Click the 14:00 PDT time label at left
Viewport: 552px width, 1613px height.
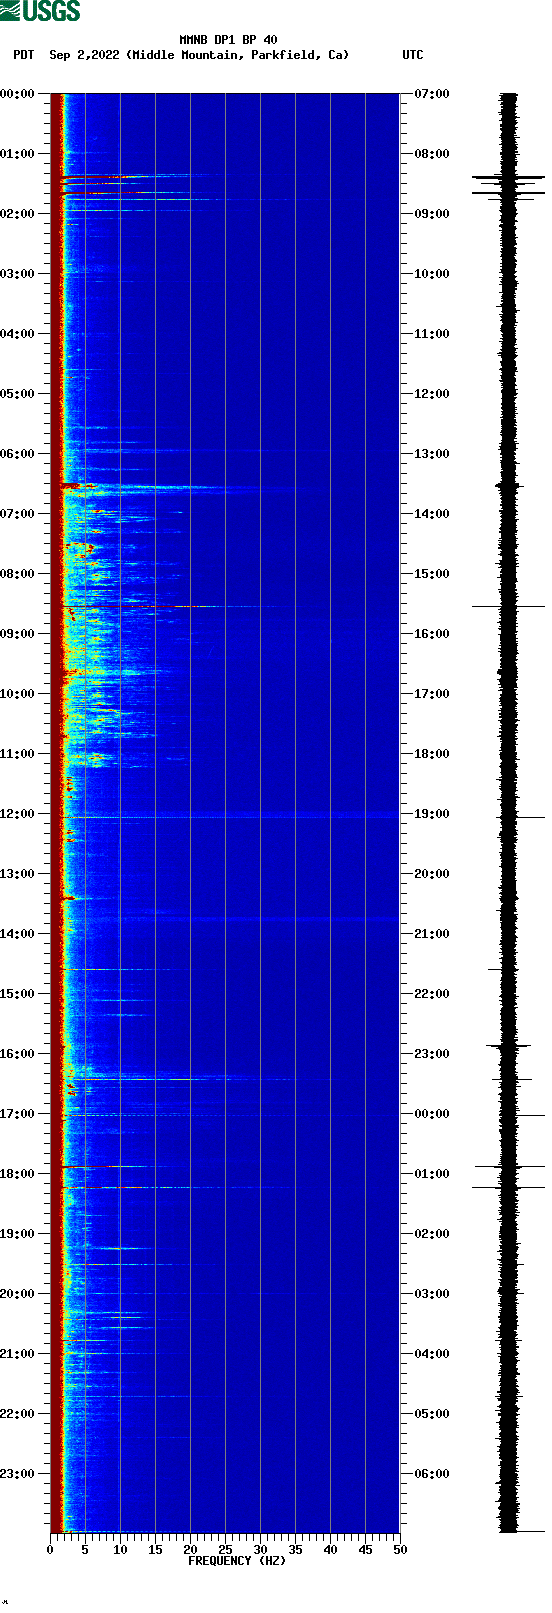pyautogui.click(x=17, y=934)
